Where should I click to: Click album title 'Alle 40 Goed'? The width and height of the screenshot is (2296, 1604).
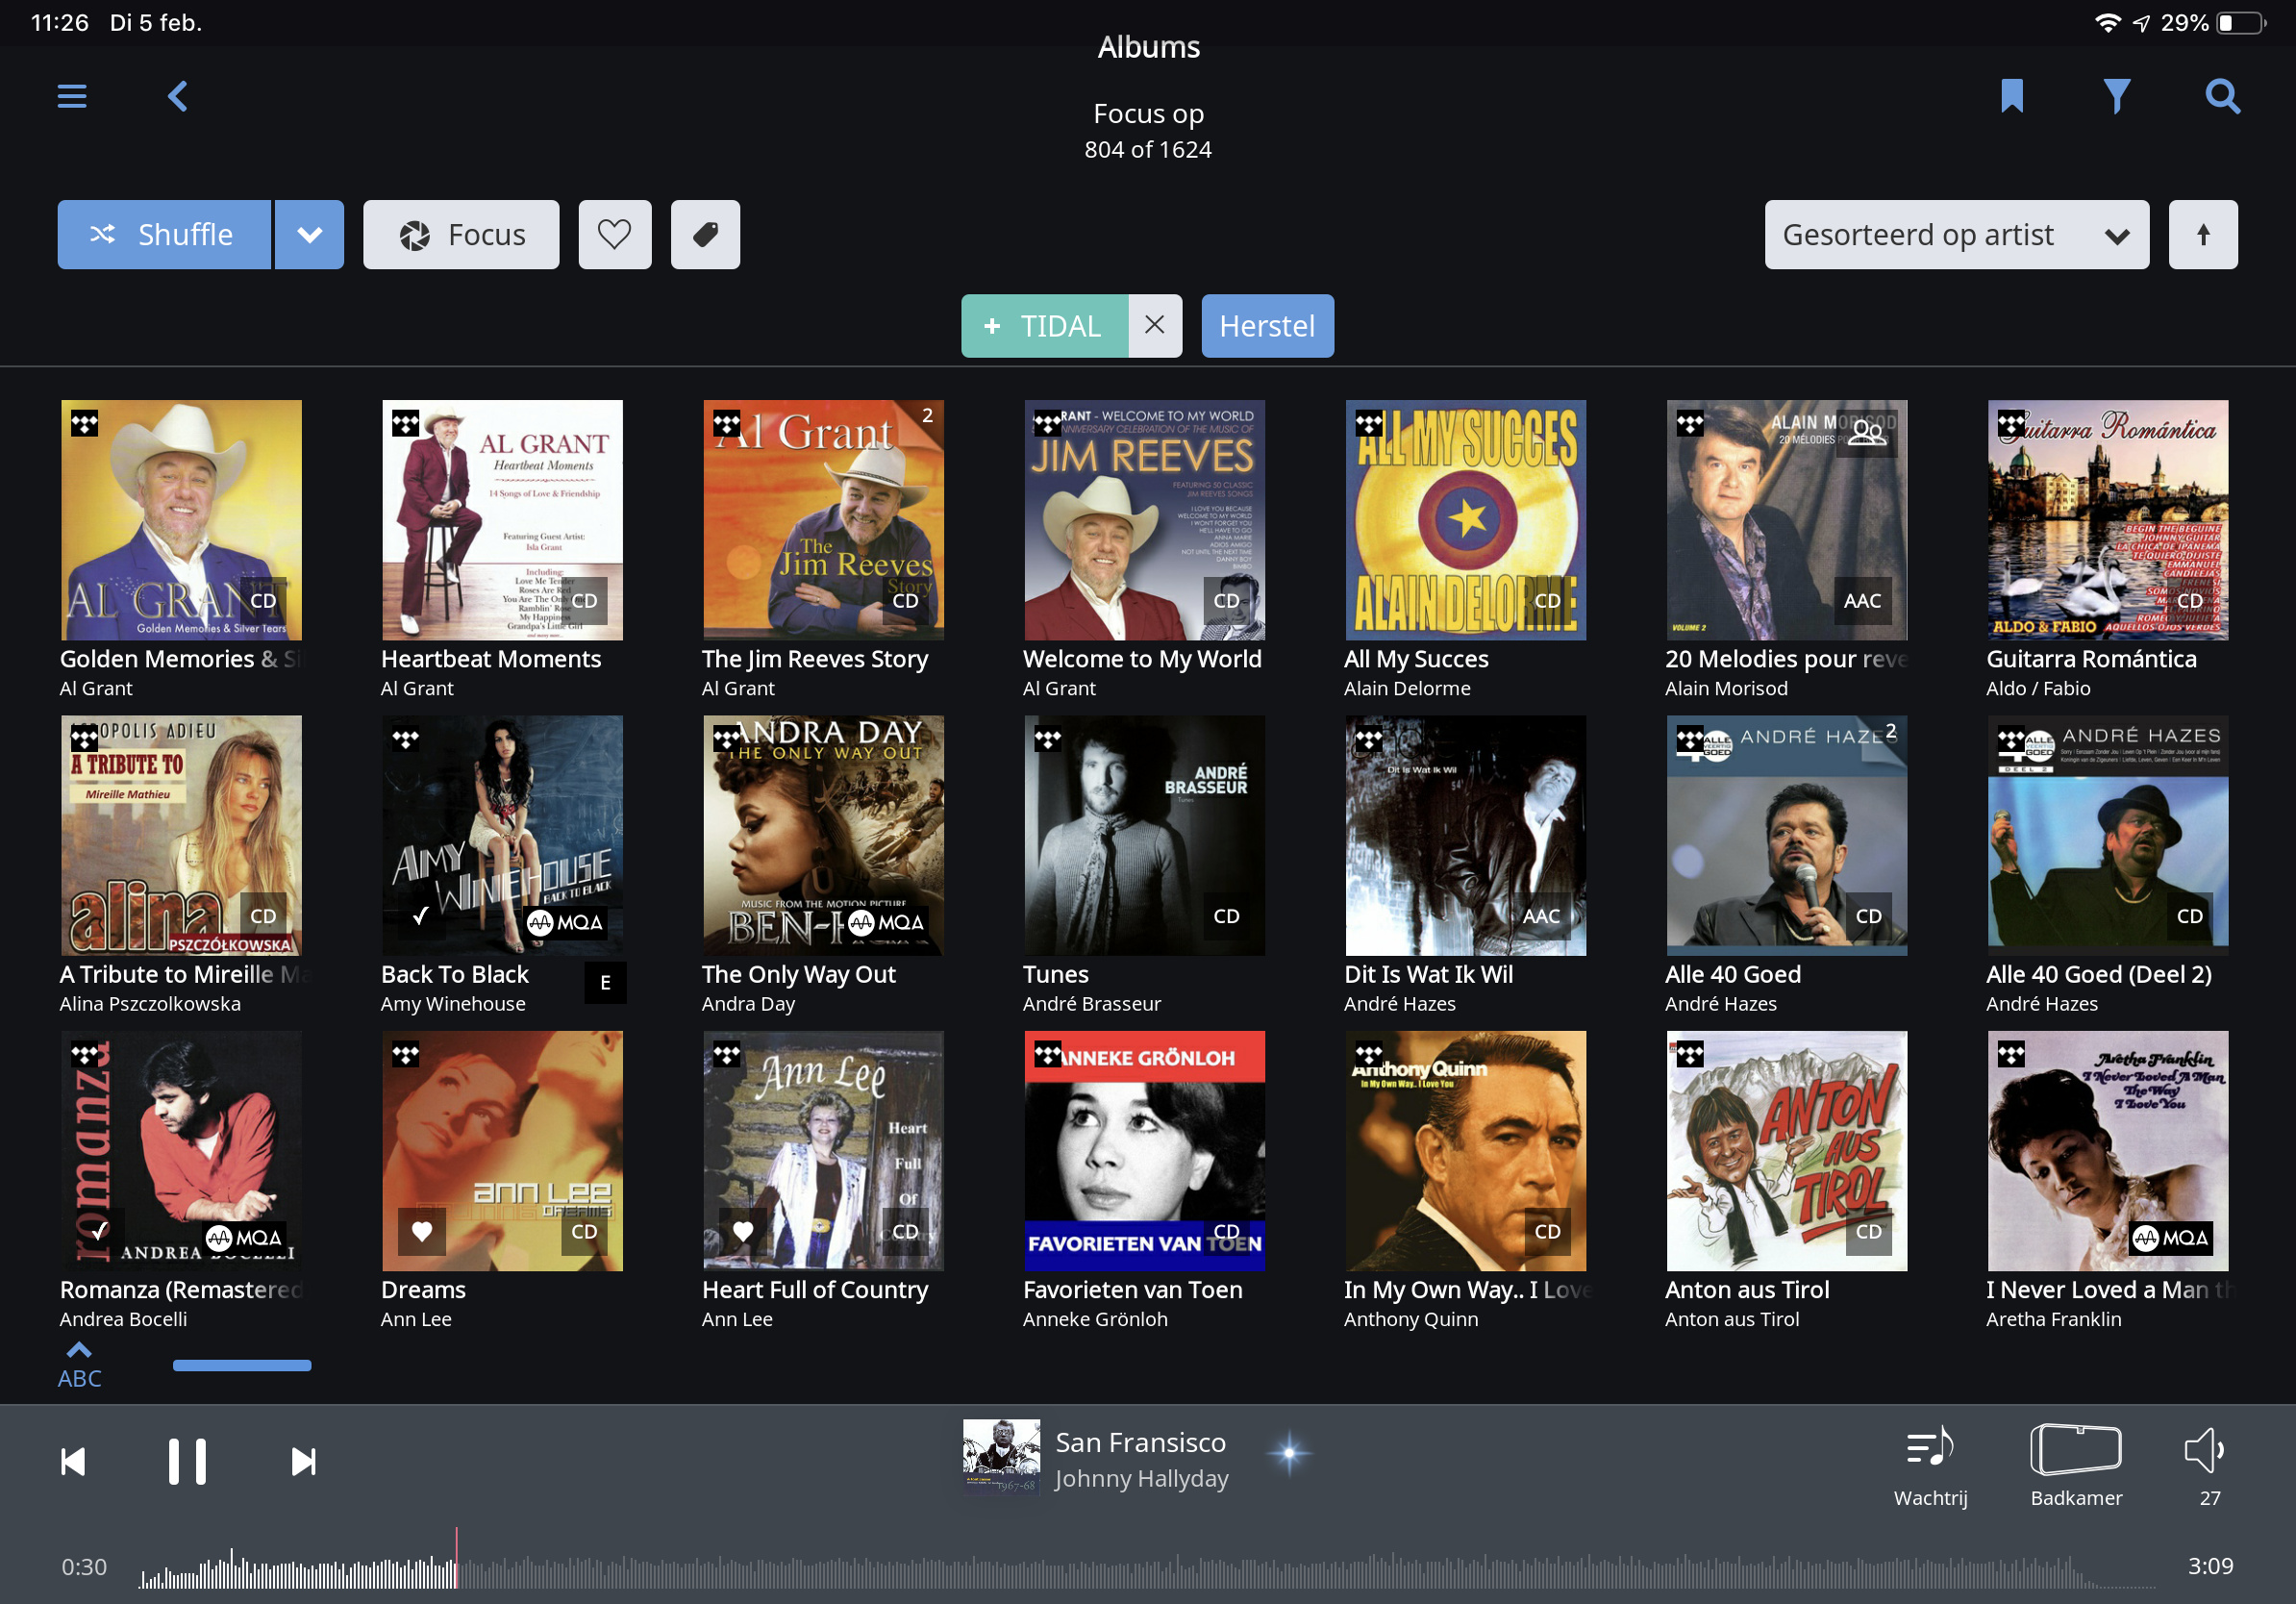[1732, 974]
